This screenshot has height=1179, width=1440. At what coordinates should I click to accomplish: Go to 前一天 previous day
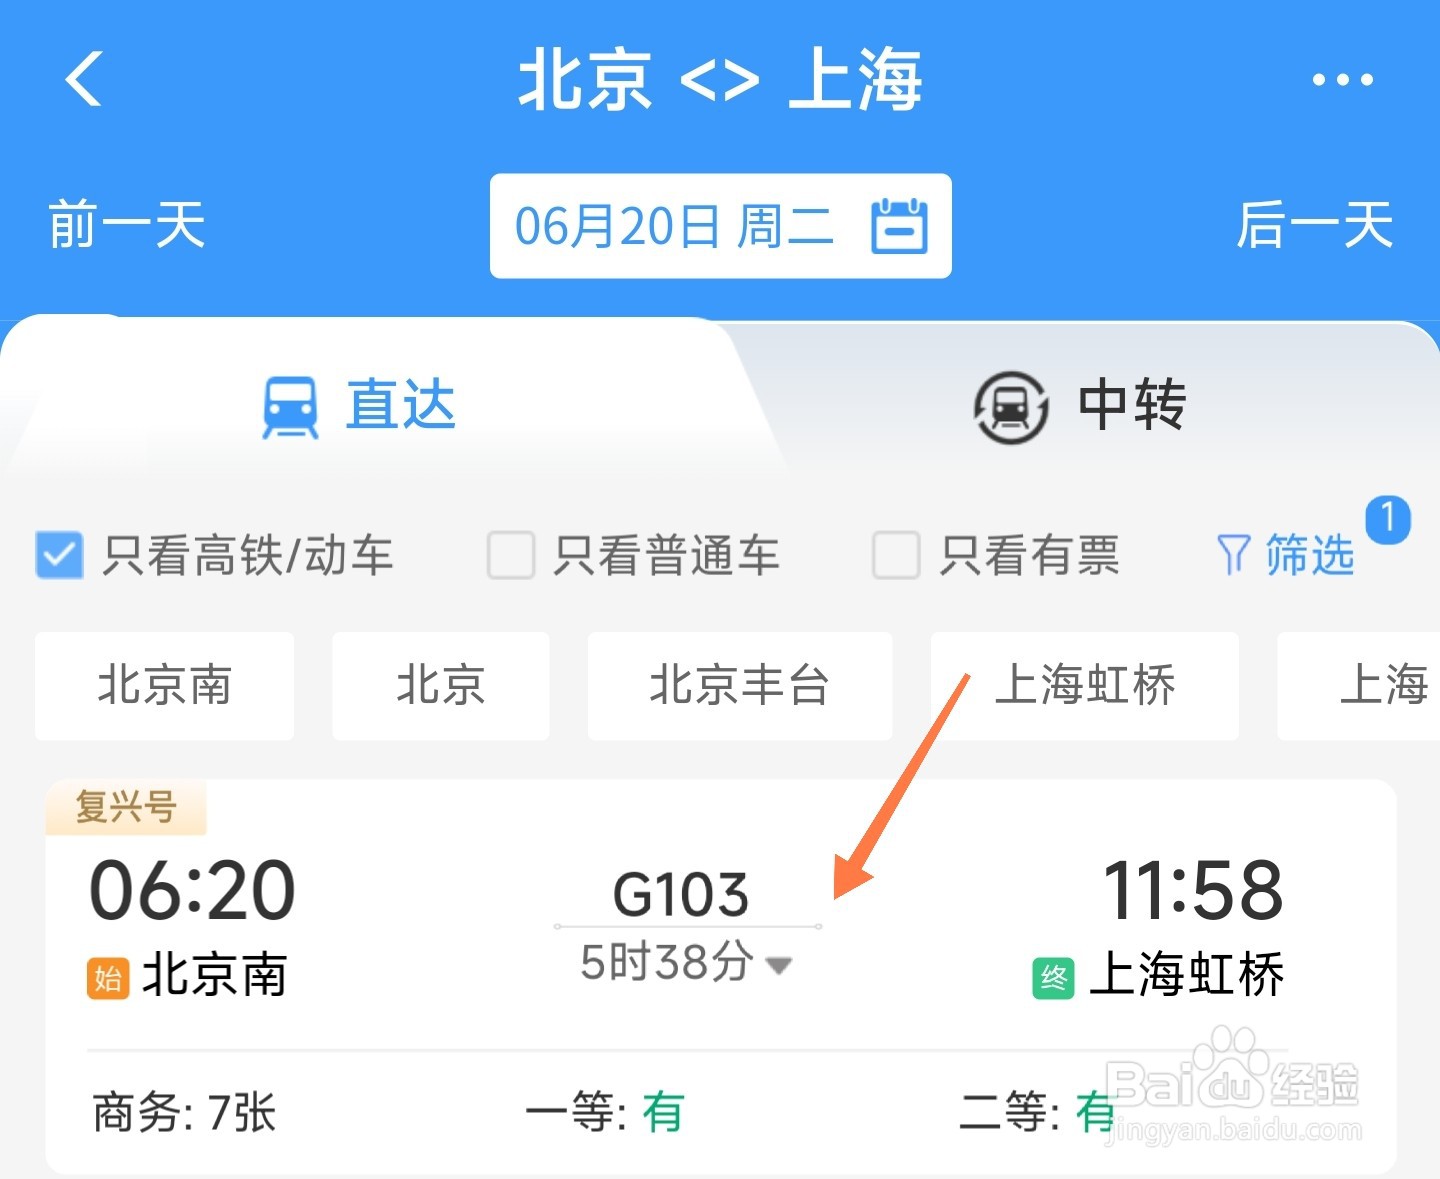point(127,225)
